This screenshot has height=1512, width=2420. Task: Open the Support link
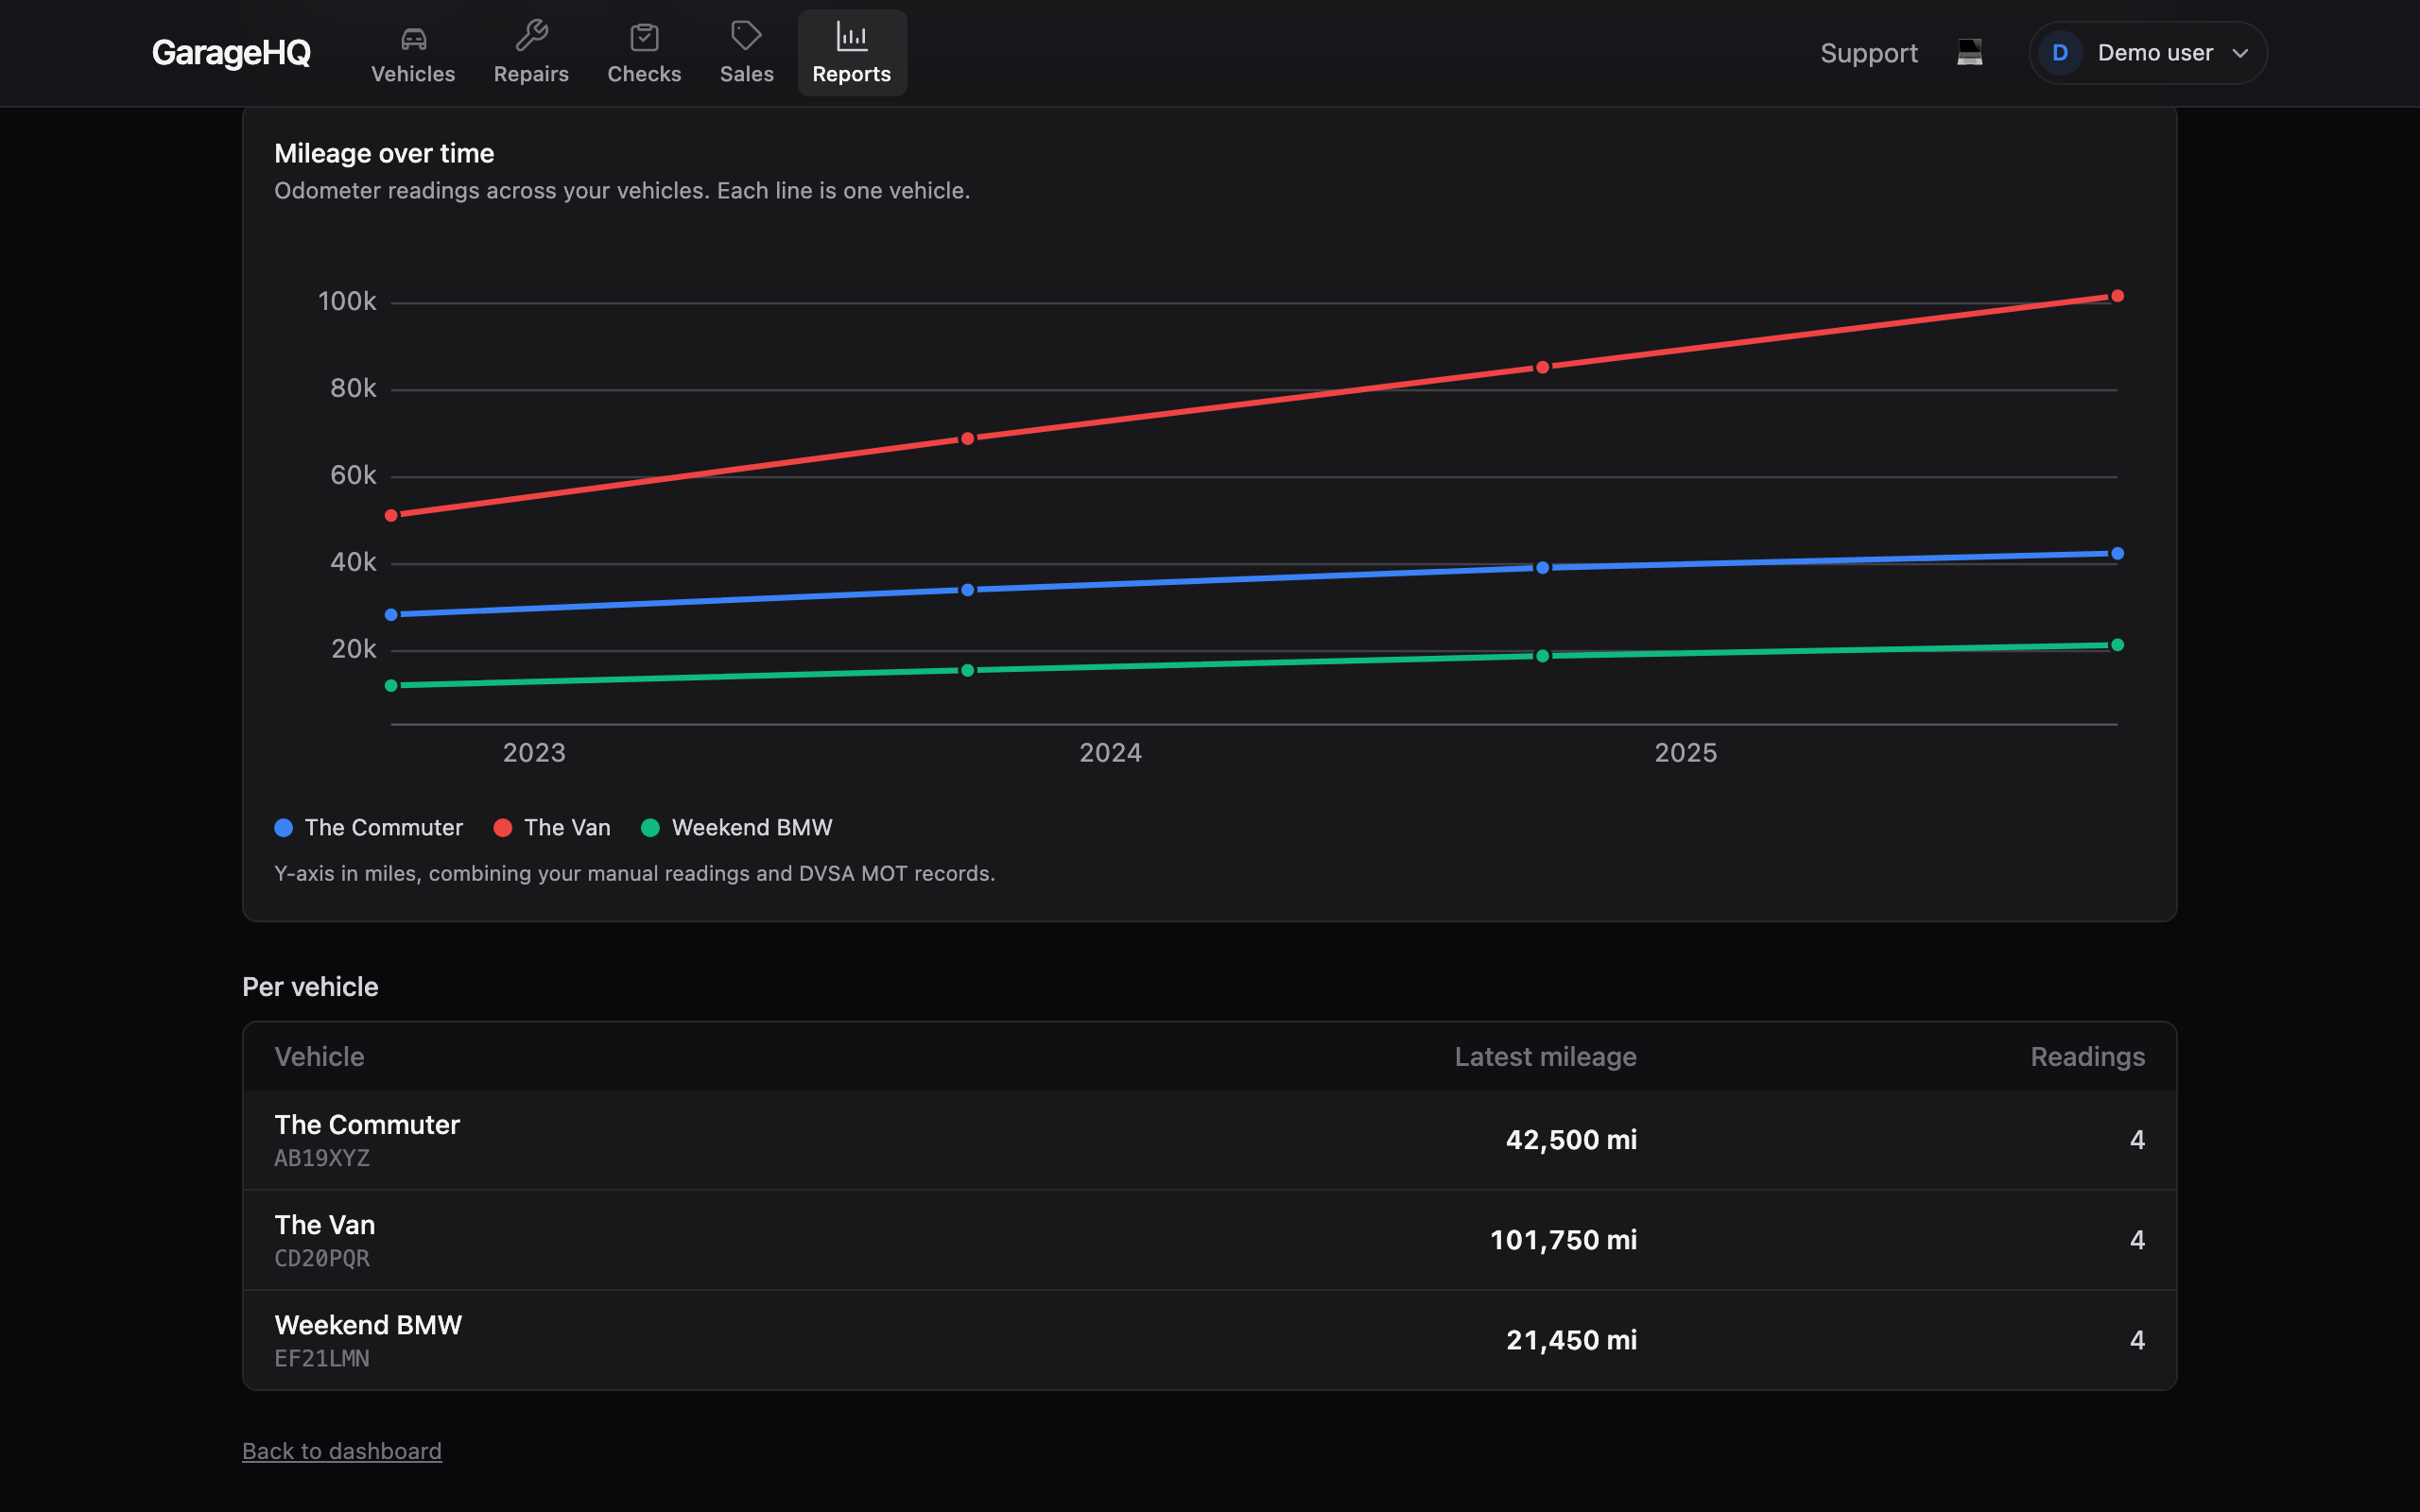point(1868,53)
